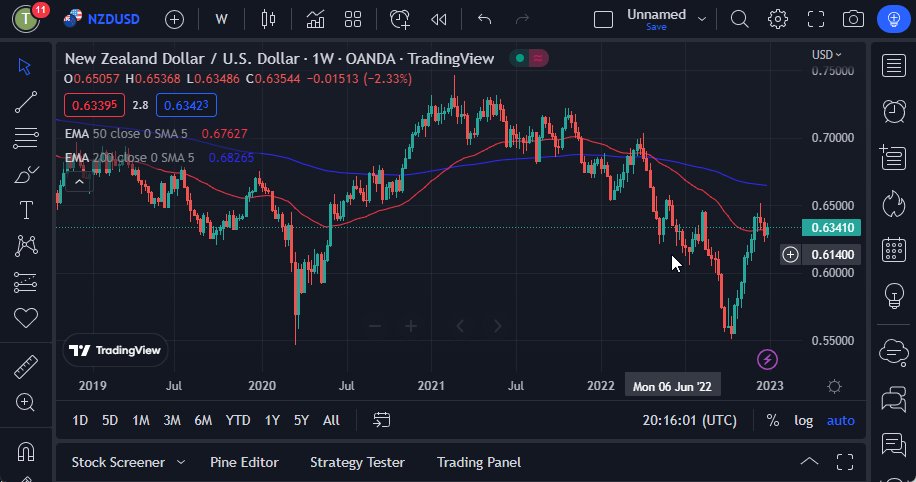Open go to date calendar
Viewport: 916px width, 482px height.
pyautogui.click(x=381, y=420)
